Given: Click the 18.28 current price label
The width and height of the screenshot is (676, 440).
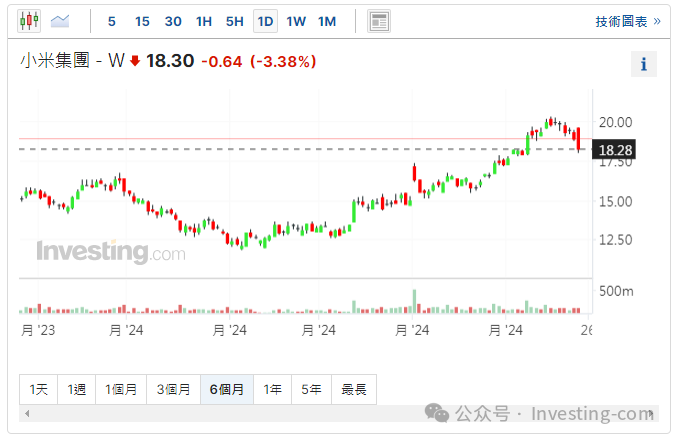Looking at the screenshot, I should (614, 150).
